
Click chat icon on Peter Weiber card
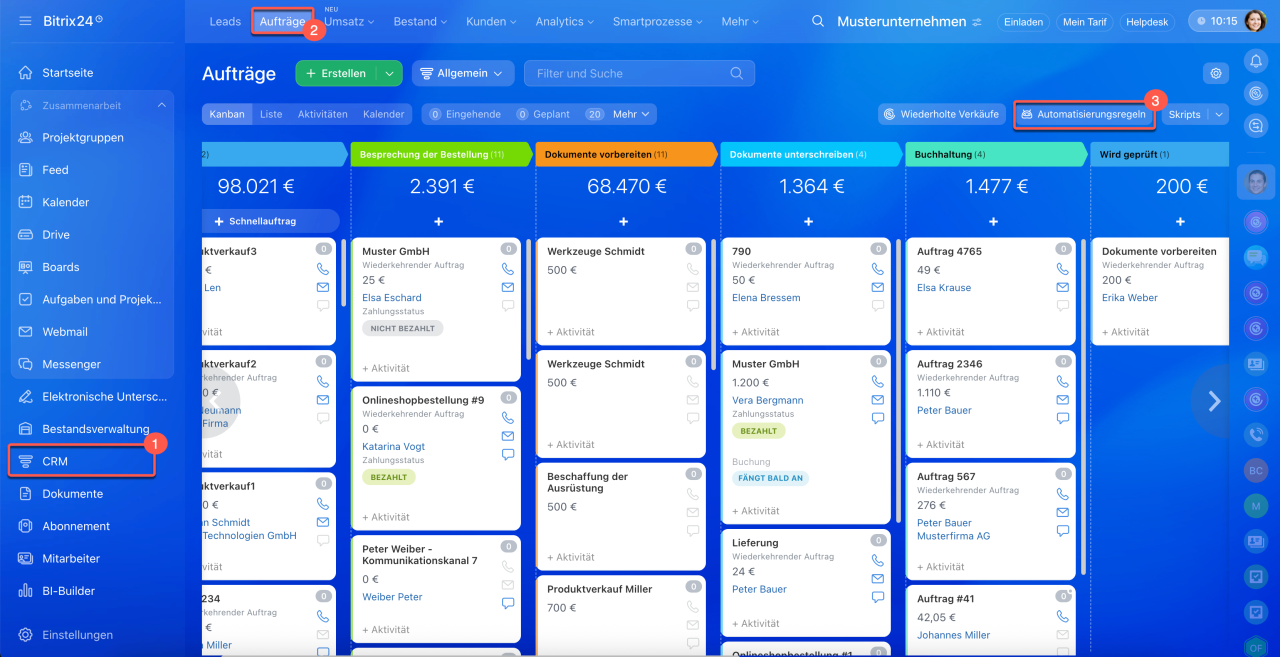click(x=507, y=603)
